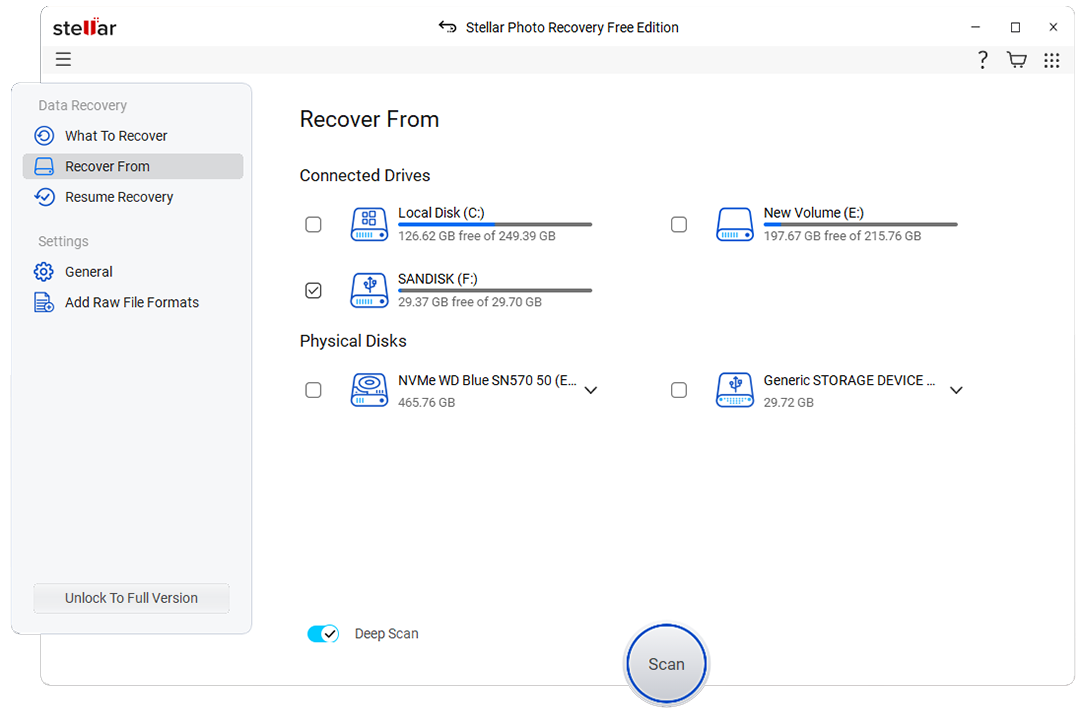
Task: Uncheck the SANDISK (F:) drive
Action: (x=313, y=290)
